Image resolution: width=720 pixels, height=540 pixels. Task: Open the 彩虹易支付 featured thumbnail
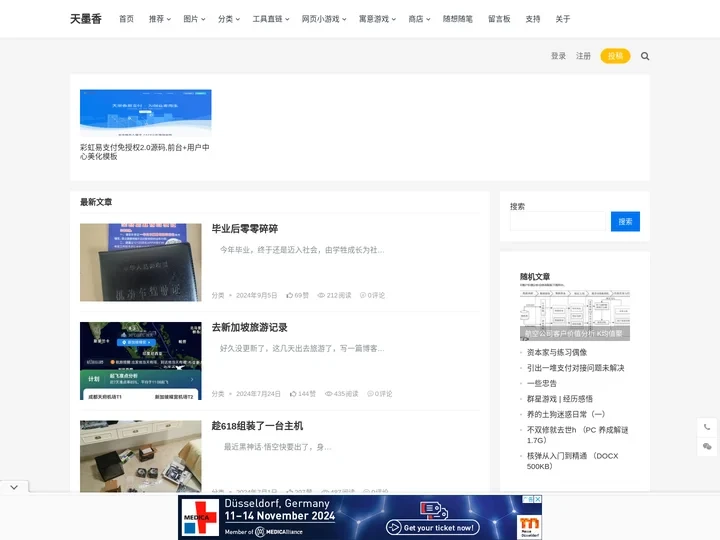pyautogui.click(x=146, y=112)
